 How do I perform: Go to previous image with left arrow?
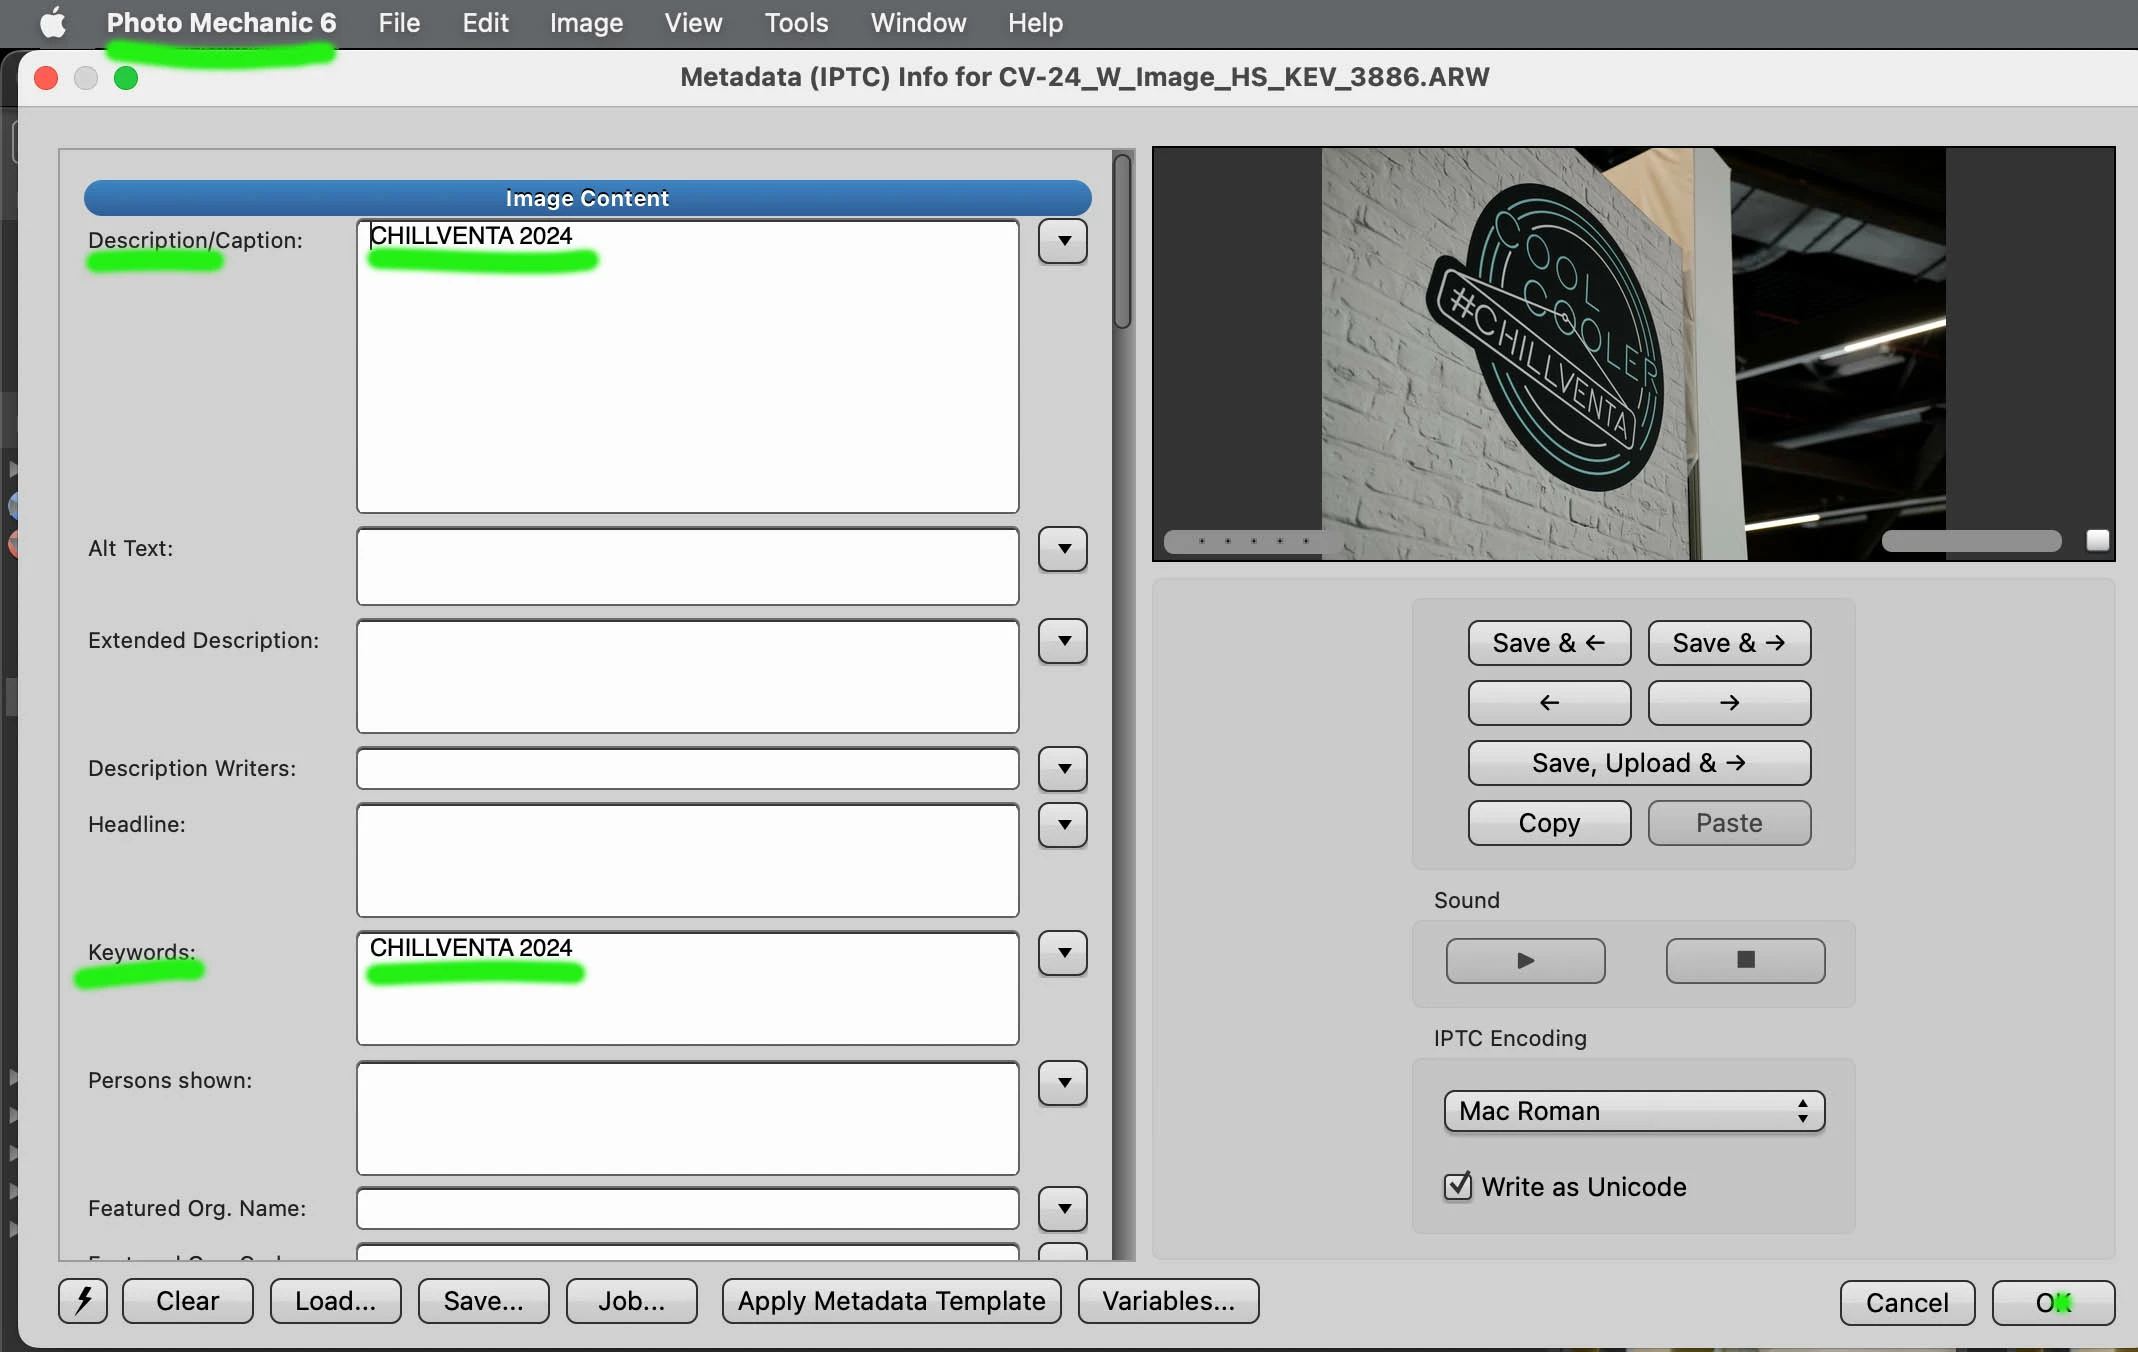point(1549,703)
